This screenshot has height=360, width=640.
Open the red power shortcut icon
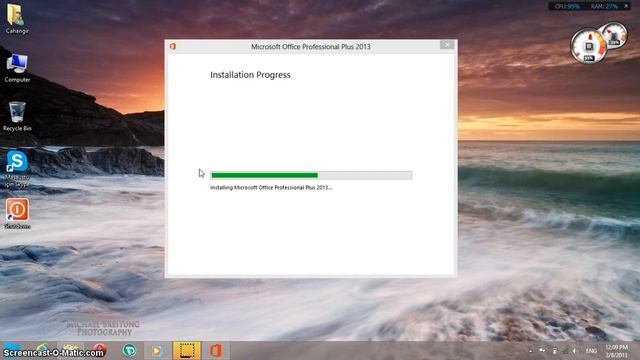(17, 213)
